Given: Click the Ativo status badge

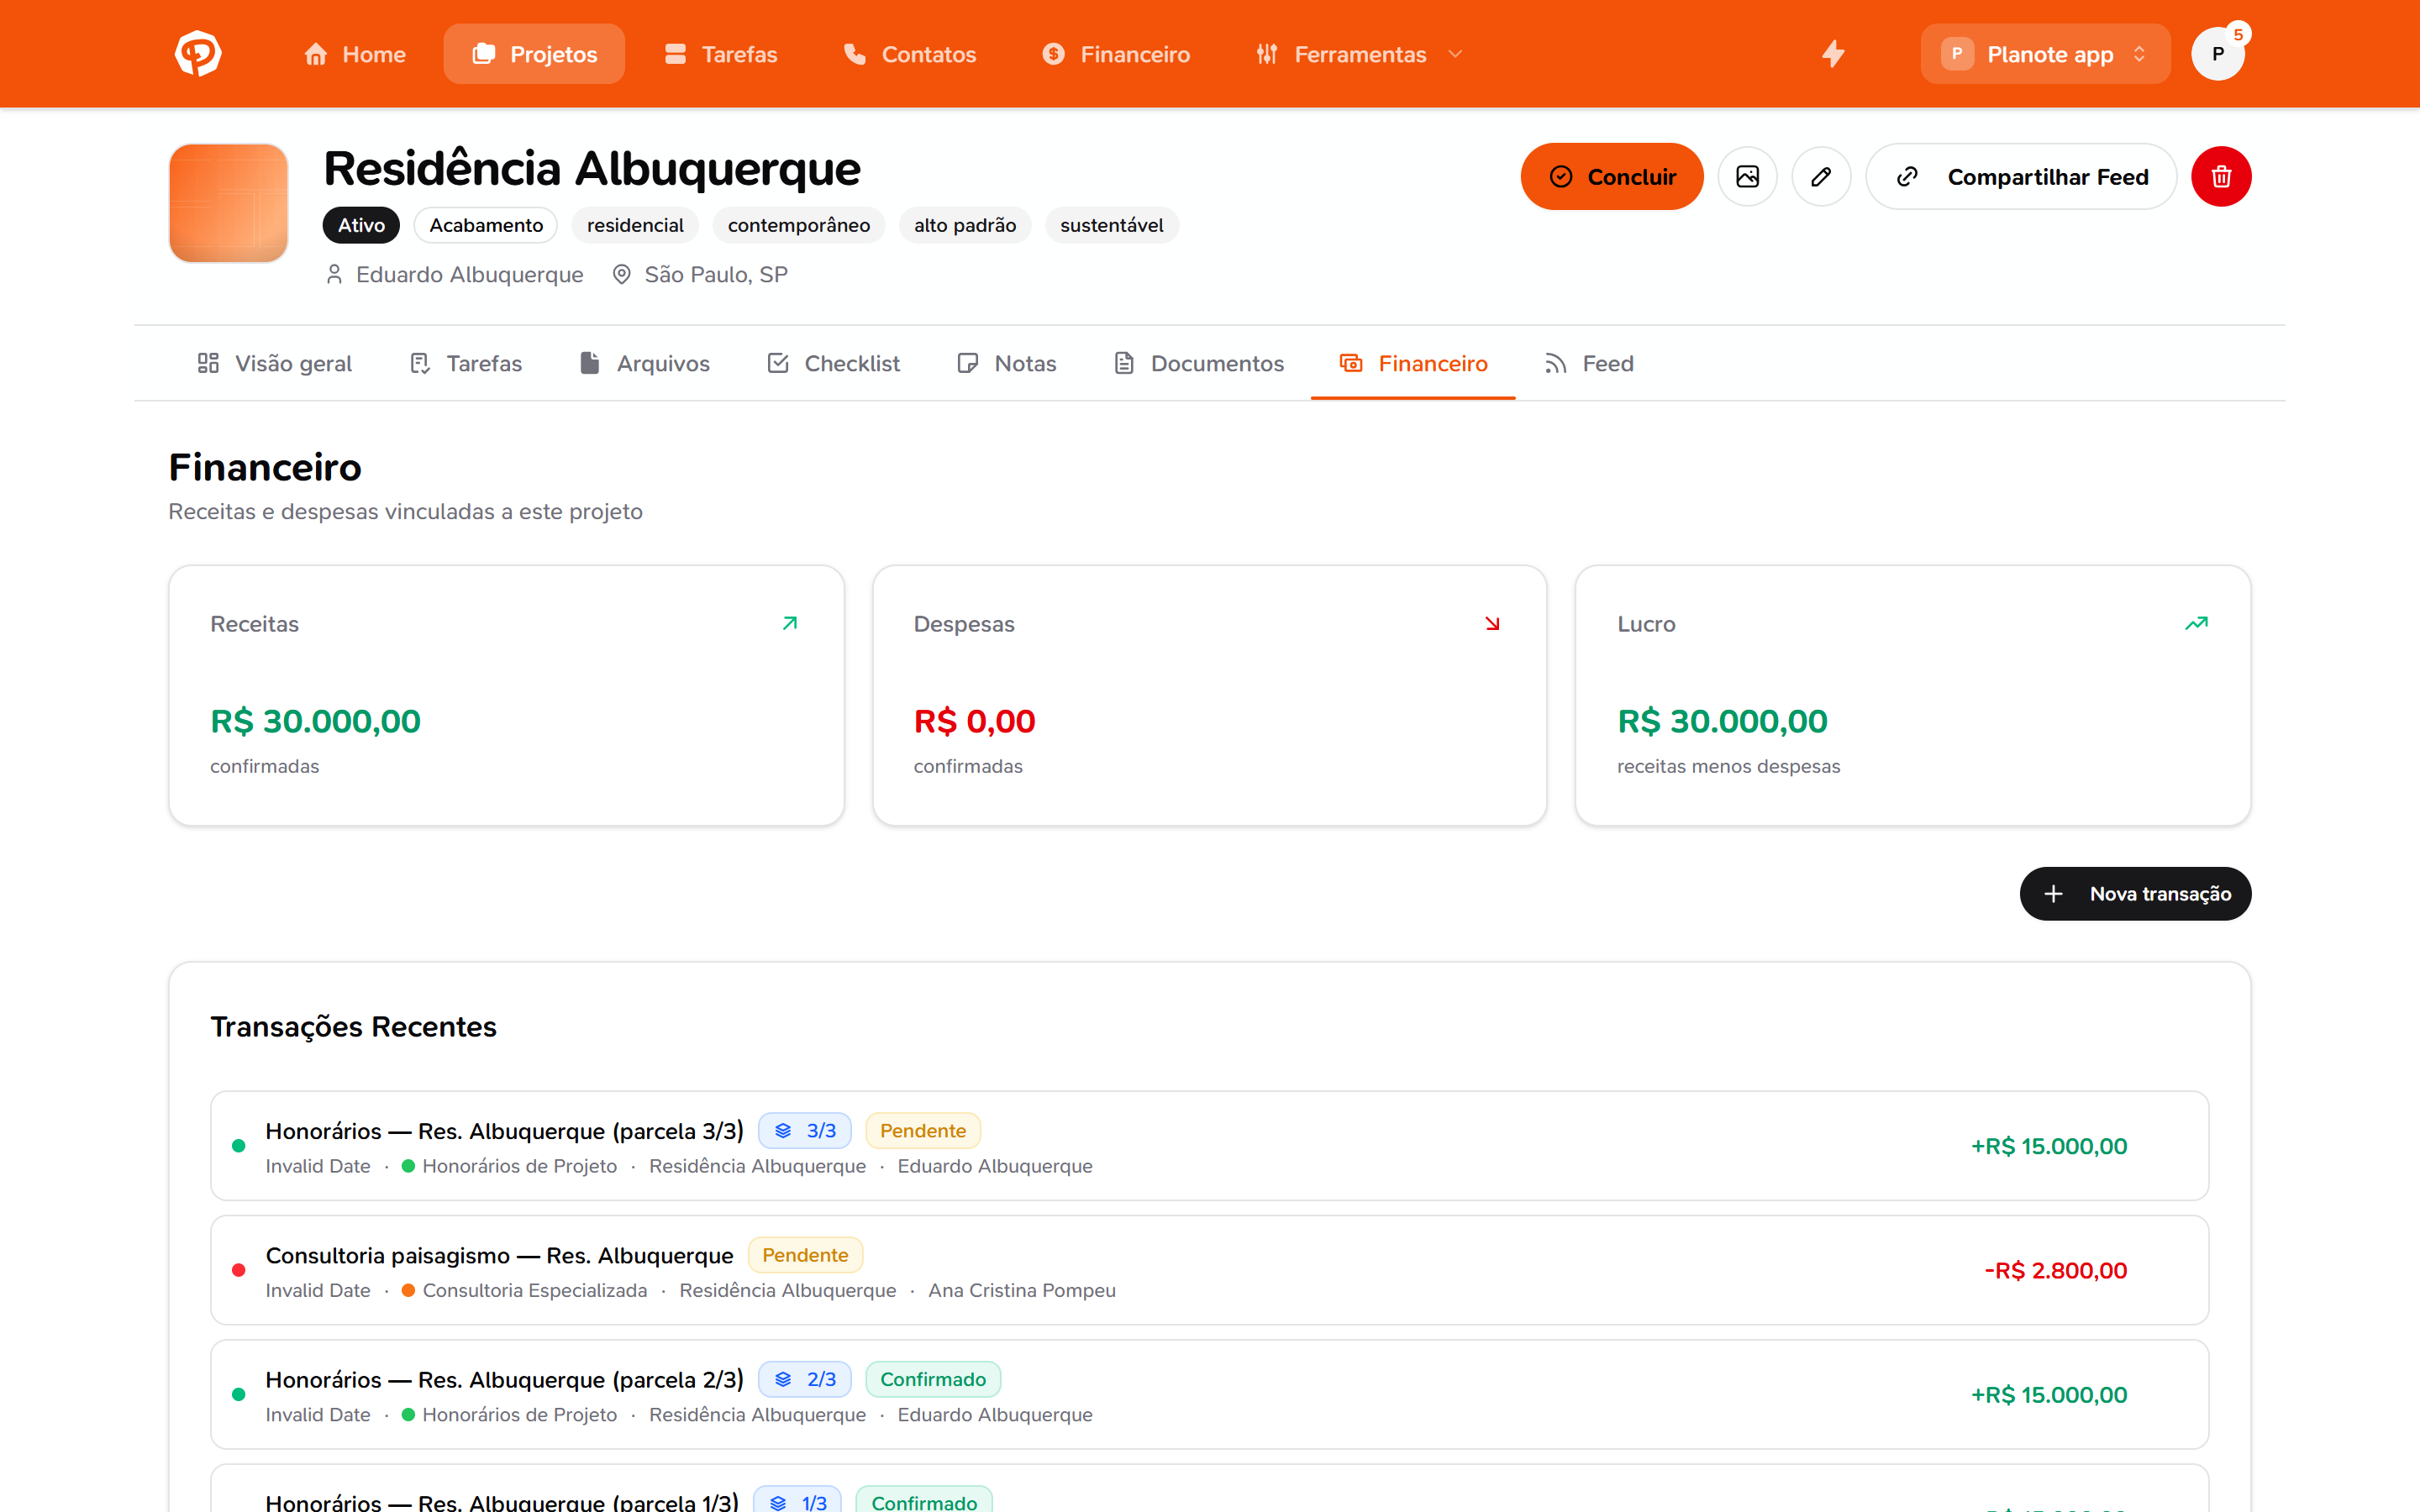Looking at the screenshot, I should coord(361,225).
